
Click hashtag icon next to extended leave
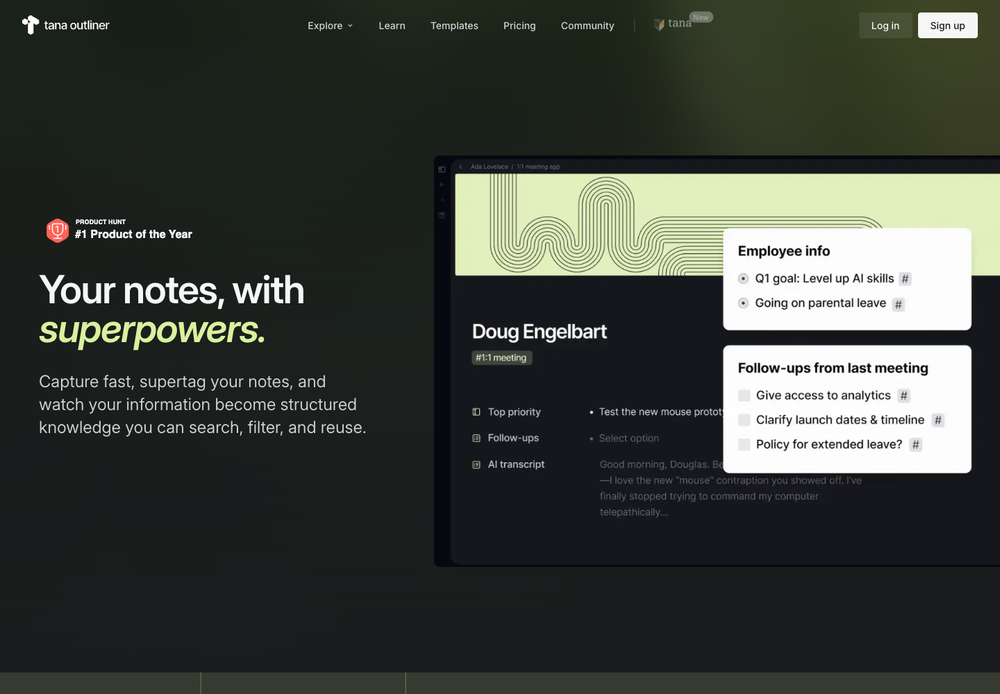[915, 445]
